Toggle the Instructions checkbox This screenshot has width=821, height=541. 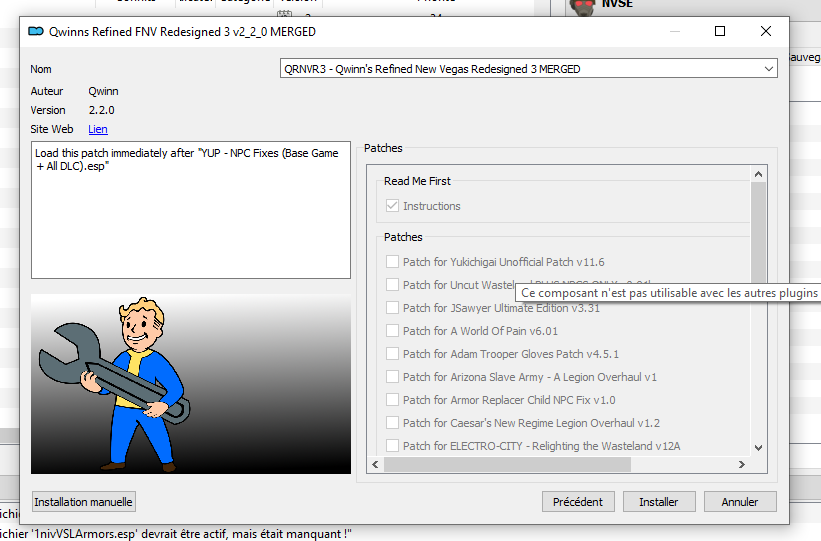(x=392, y=206)
